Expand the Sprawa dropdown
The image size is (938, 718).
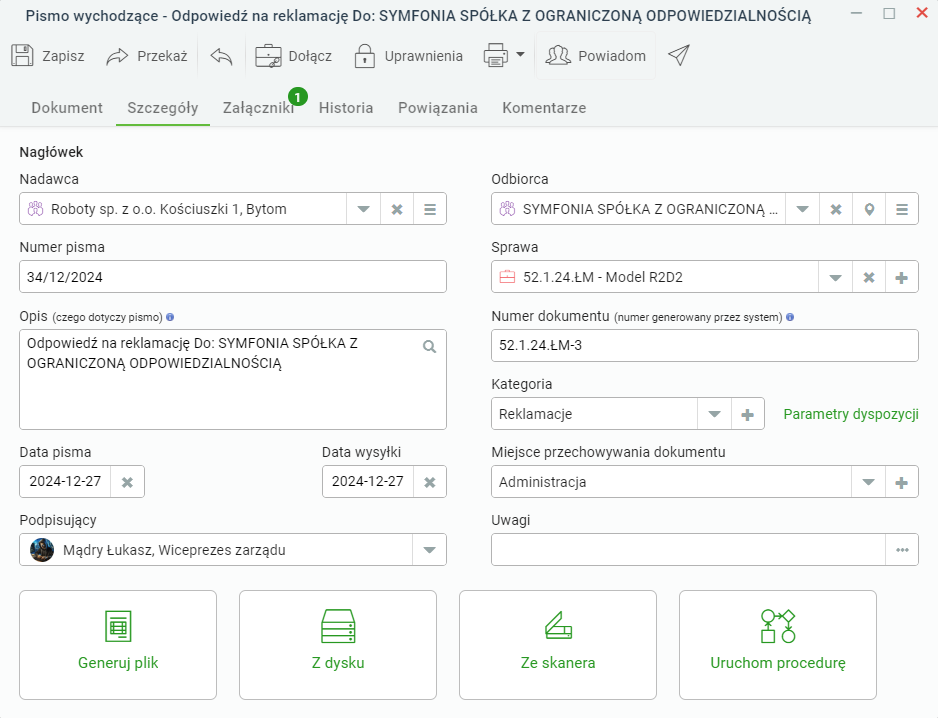coord(835,277)
